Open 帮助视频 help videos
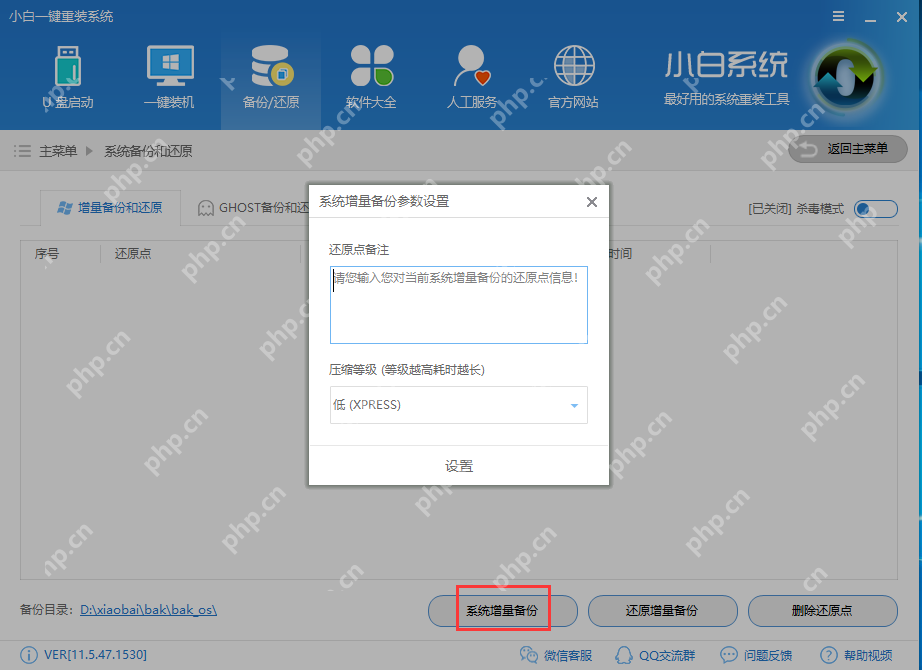Screen dimensions: 922x670 click(856, 655)
